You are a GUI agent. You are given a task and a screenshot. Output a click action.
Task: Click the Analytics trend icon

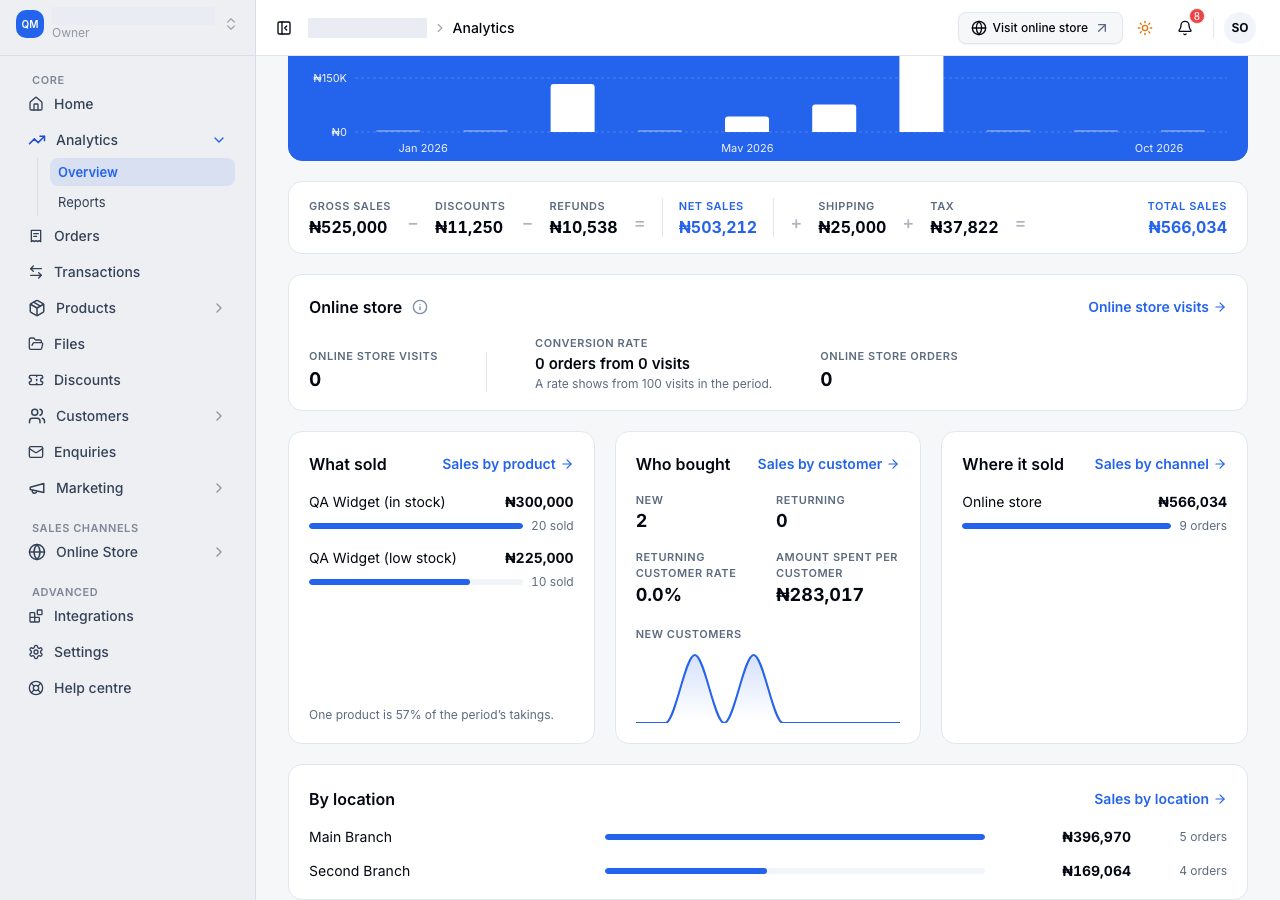37,140
